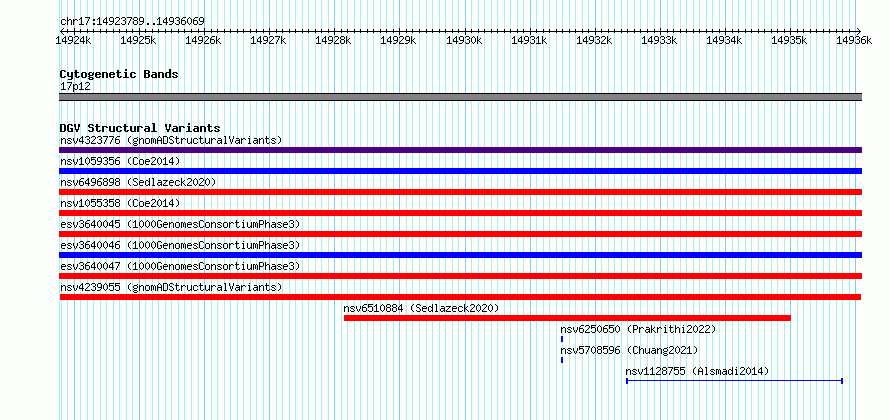Click the nsv6250650 (Prakrithi2022) label
The image size is (890, 420).
[x=639, y=329]
